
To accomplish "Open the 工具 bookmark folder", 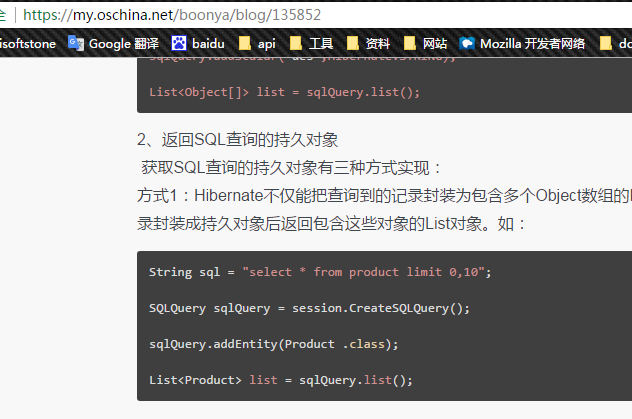I will click(311, 43).
